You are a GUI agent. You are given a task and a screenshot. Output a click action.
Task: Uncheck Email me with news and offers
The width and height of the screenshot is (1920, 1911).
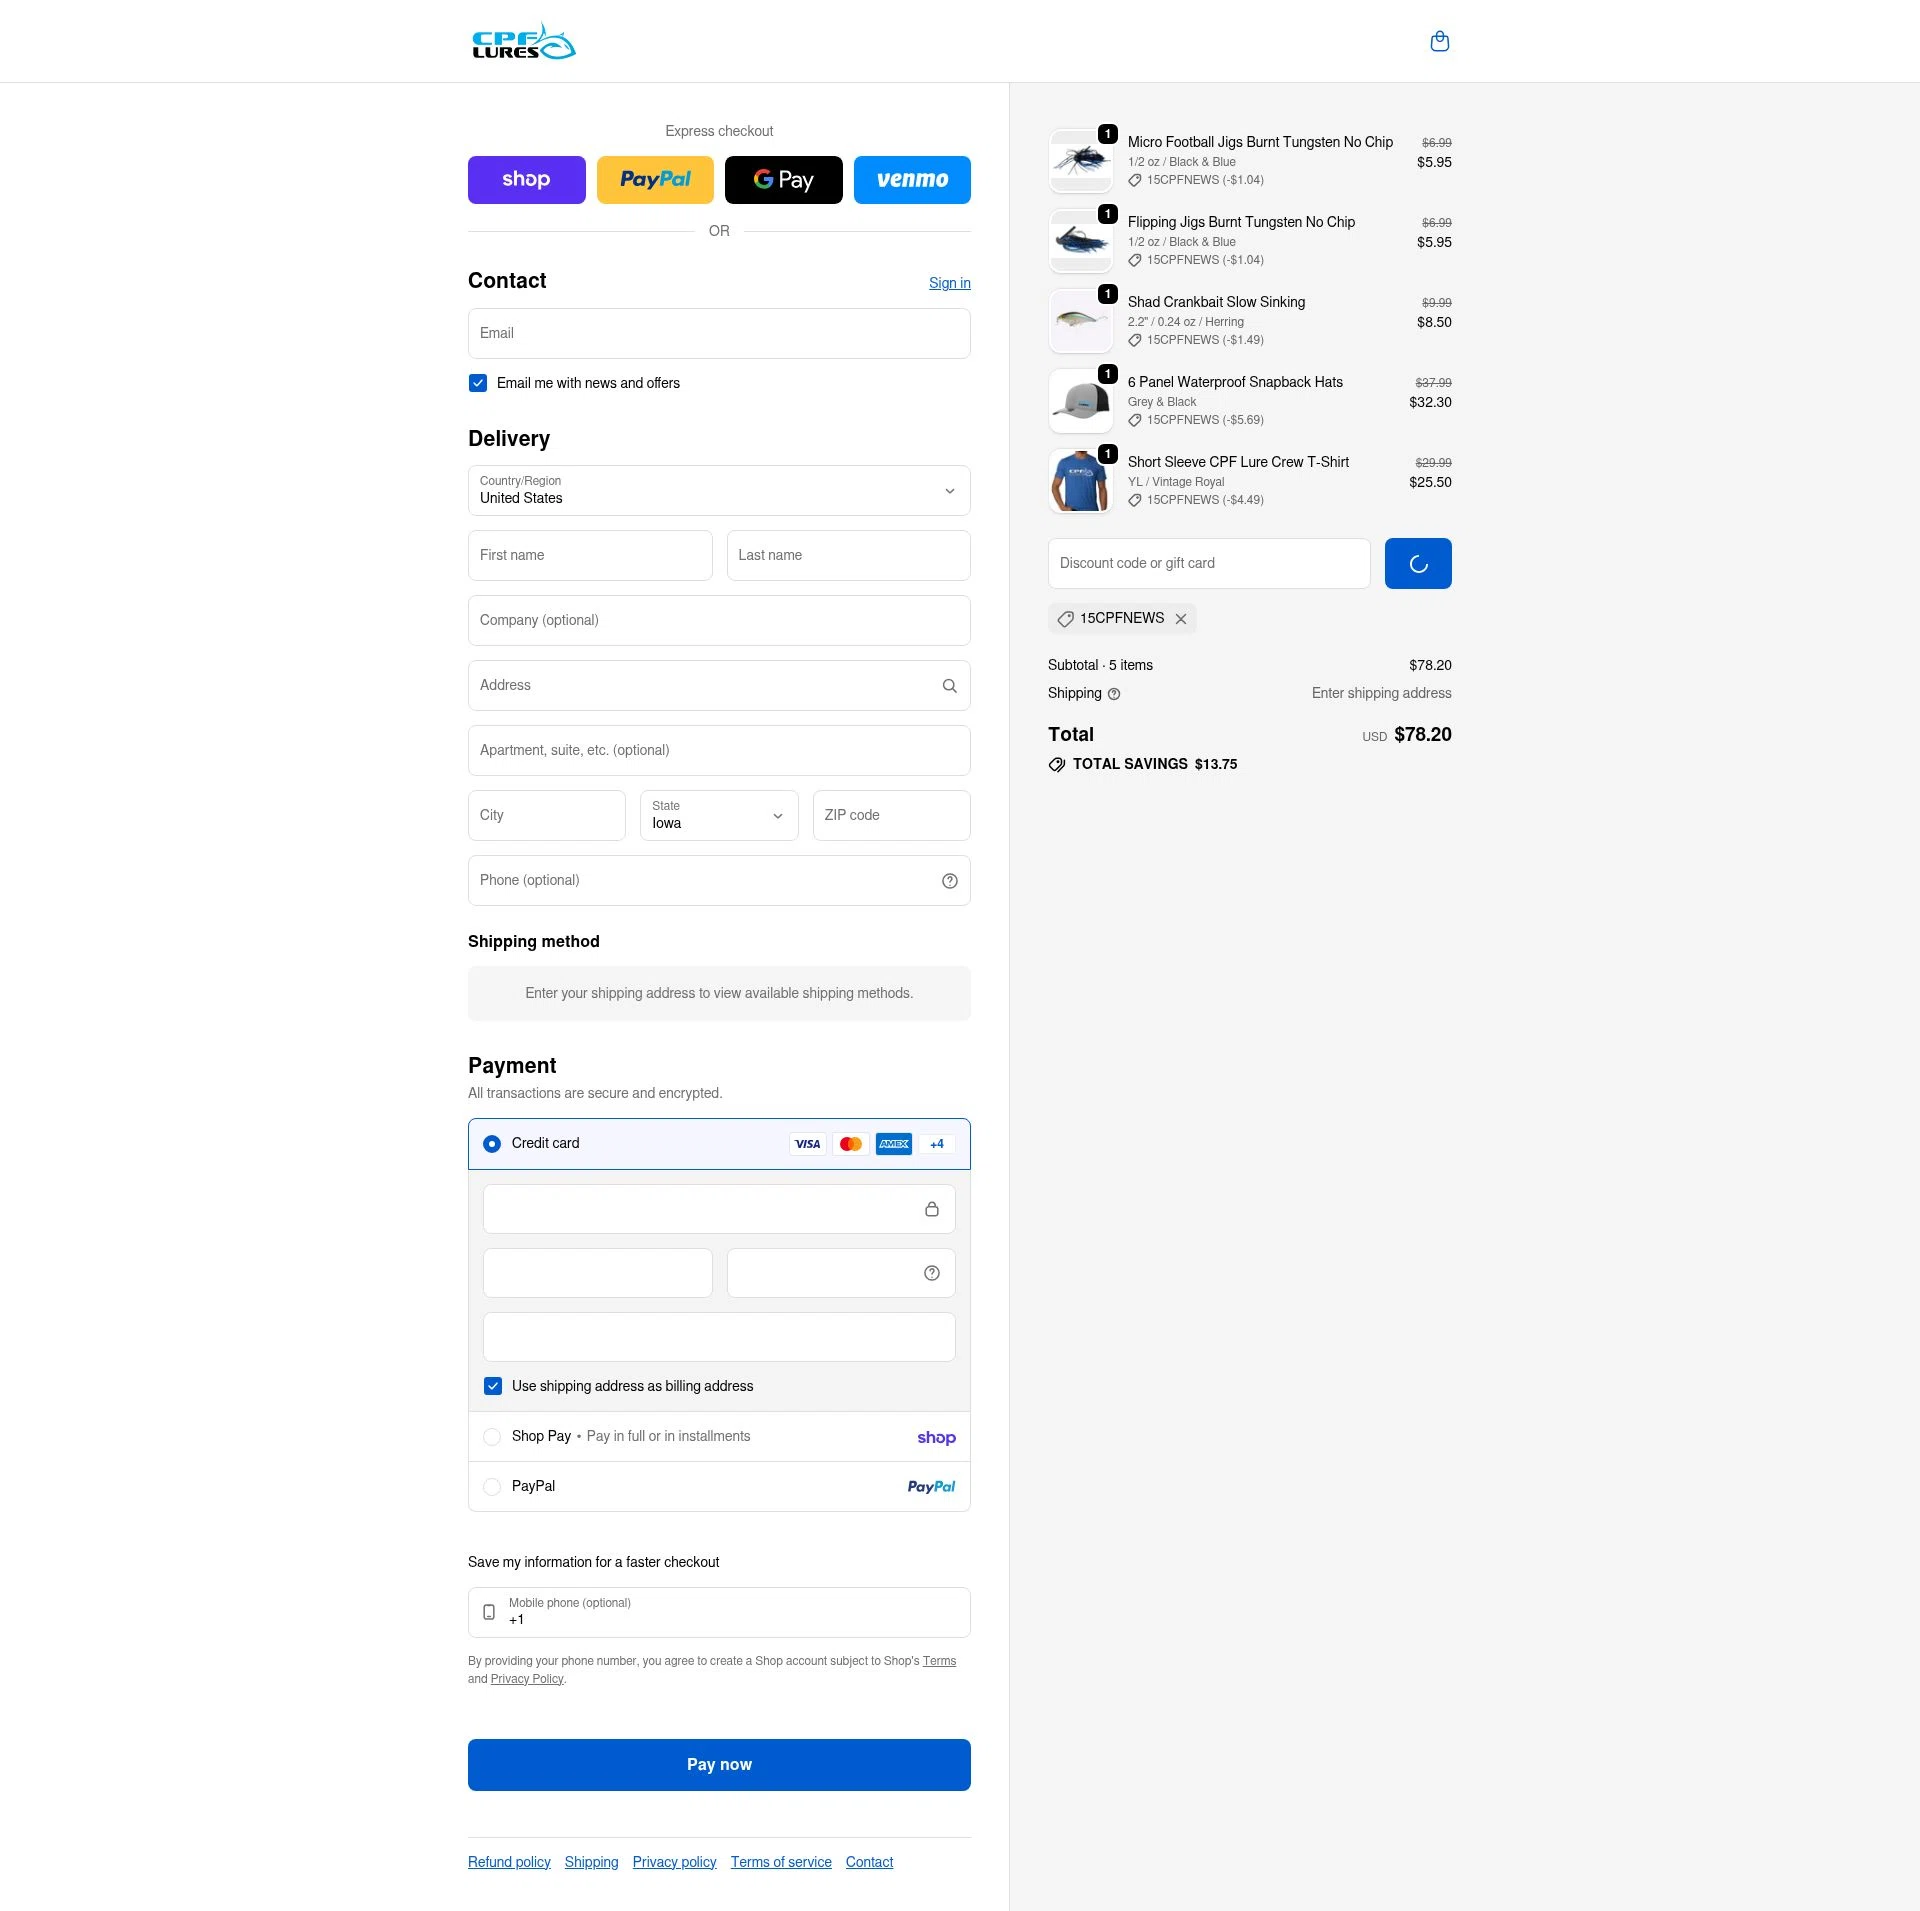pos(477,383)
